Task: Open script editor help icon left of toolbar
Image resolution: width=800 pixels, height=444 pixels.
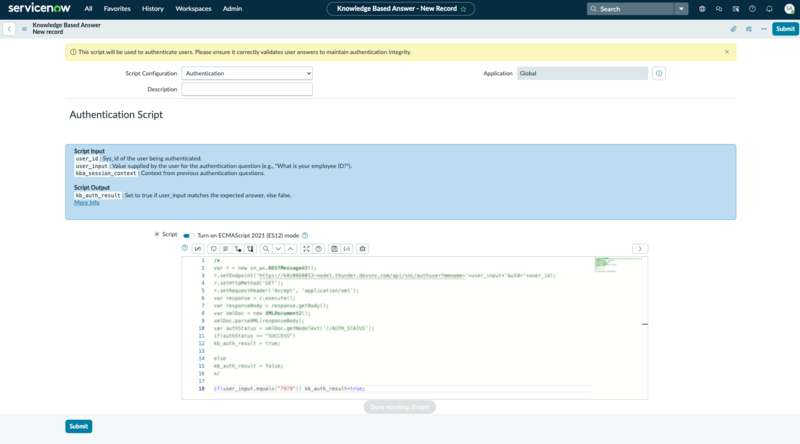Action: [185, 248]
